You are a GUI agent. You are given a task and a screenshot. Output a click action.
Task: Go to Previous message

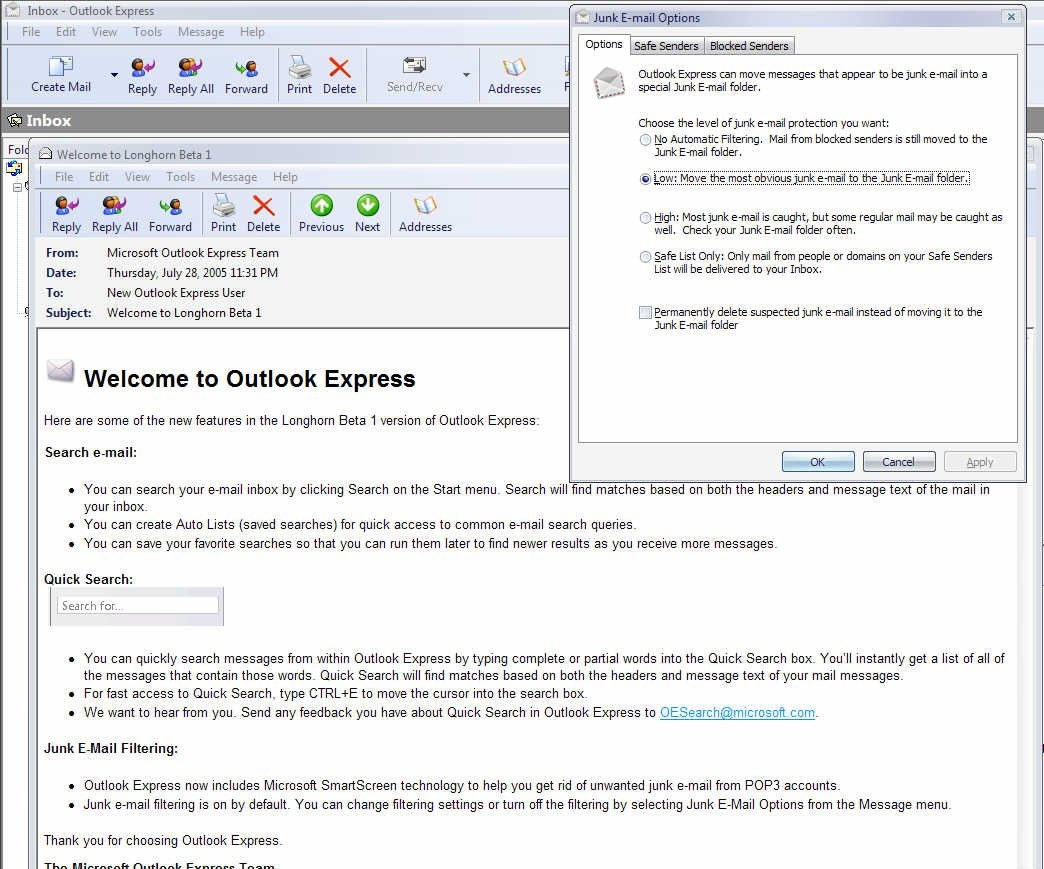pyautogui.click(x=321, y=214)
